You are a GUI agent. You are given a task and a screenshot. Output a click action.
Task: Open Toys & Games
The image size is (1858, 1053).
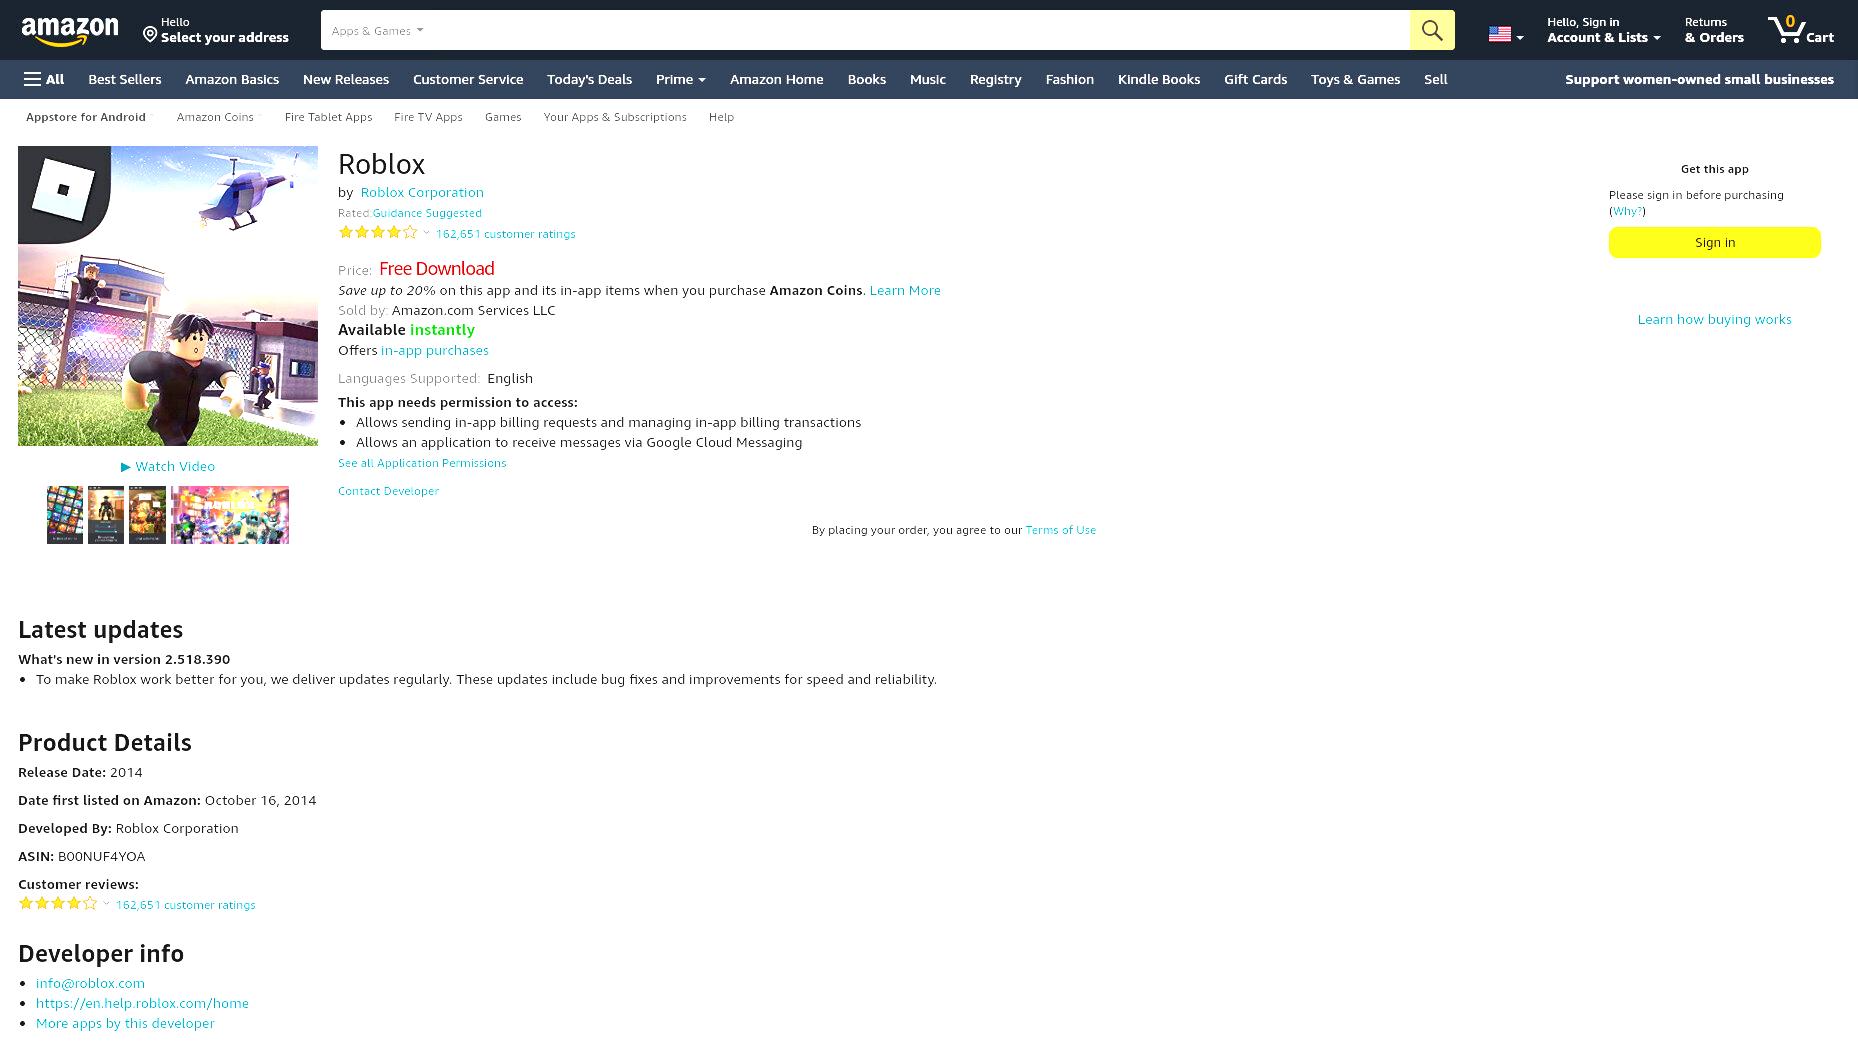point(1355,79)
